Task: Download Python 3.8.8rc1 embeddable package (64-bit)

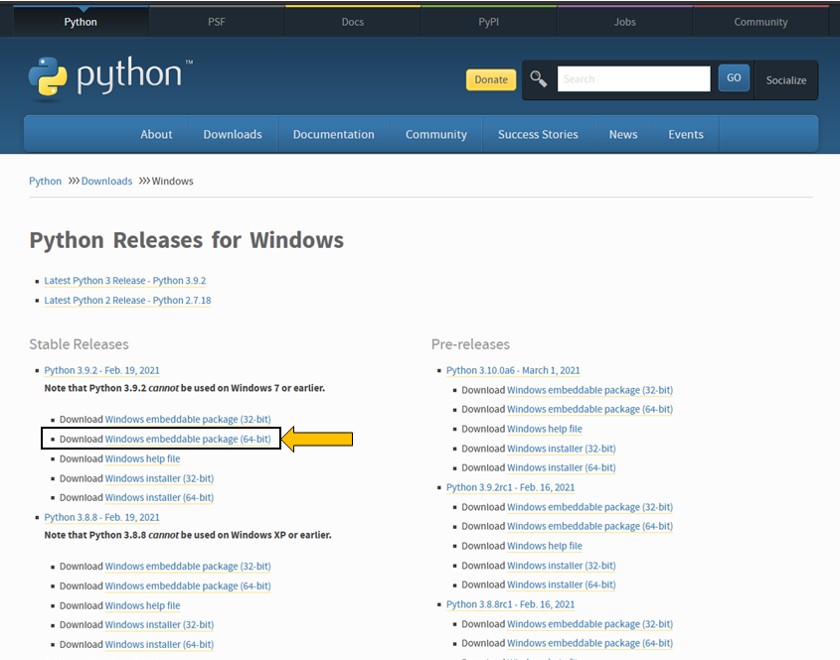Action: tap(590, 643)
